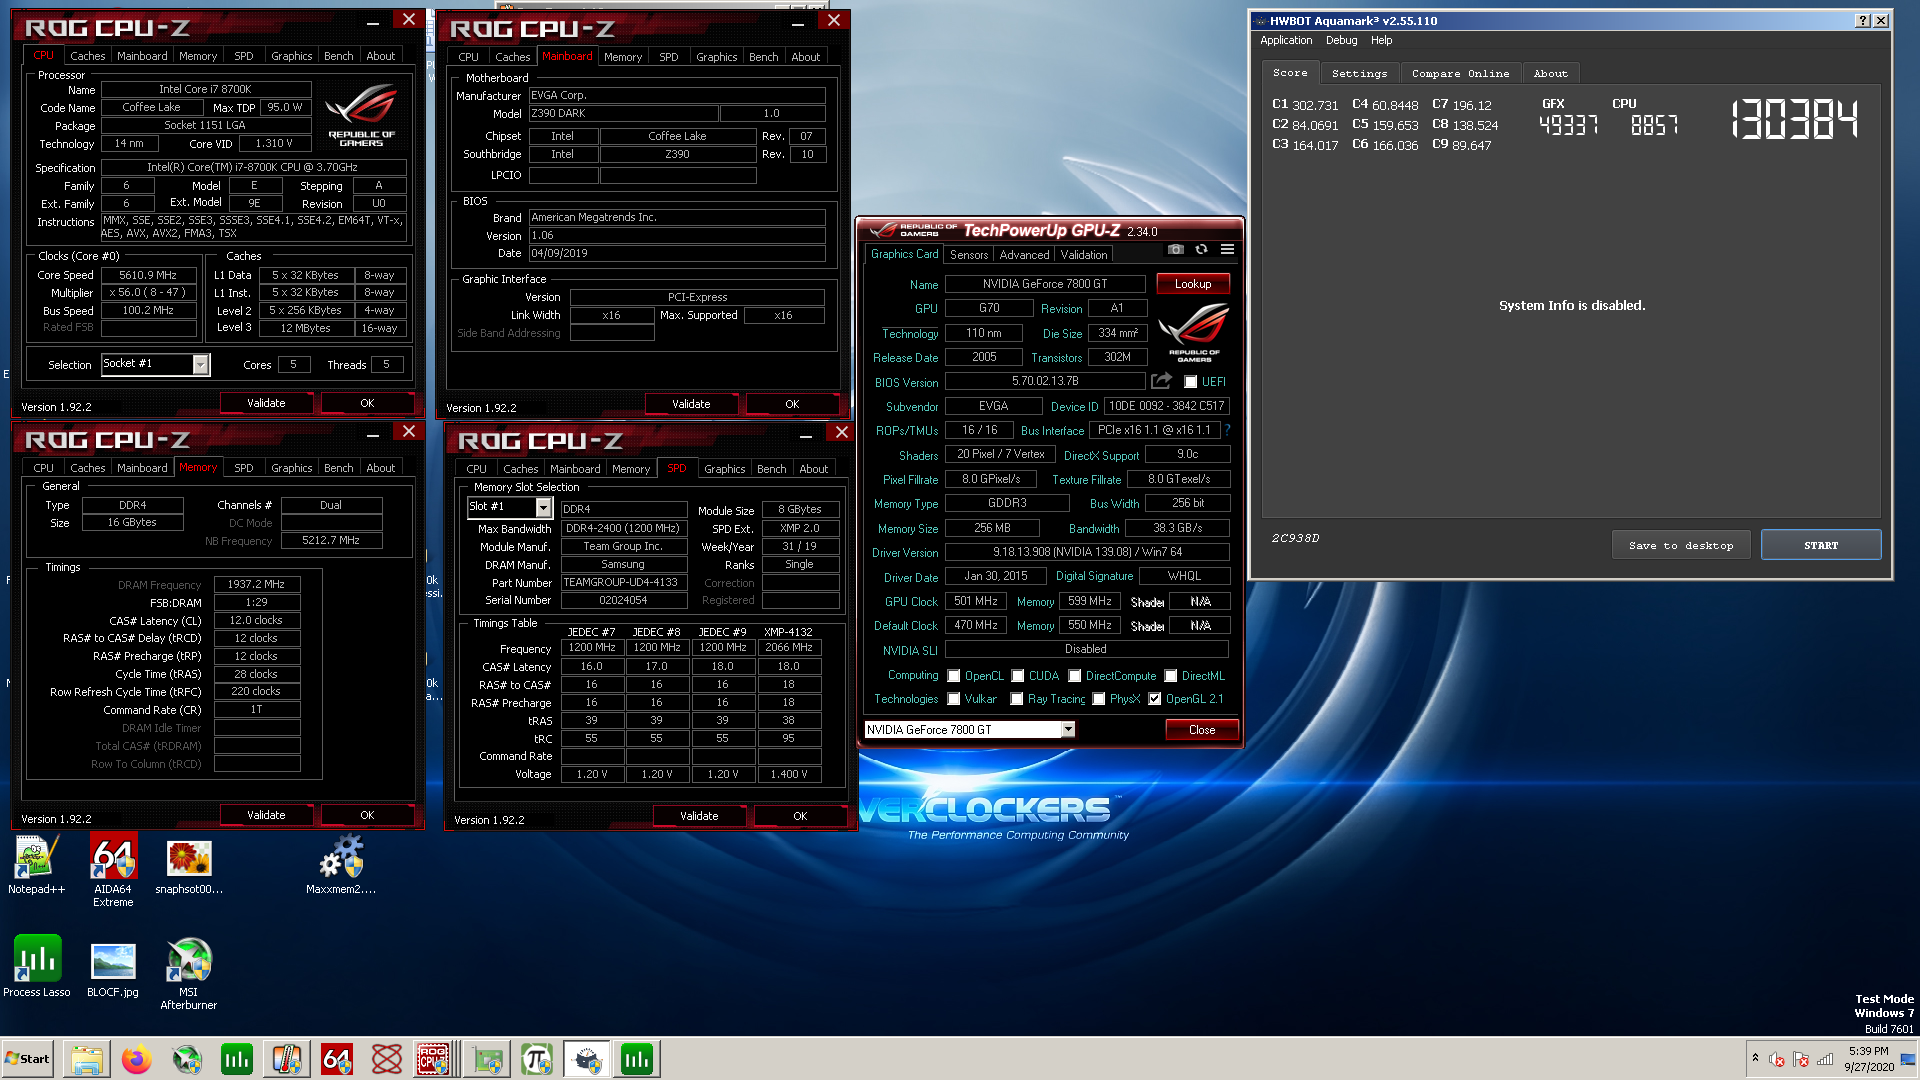Click Pi benchmark taskbar icon

click(x=537, y=1059)
